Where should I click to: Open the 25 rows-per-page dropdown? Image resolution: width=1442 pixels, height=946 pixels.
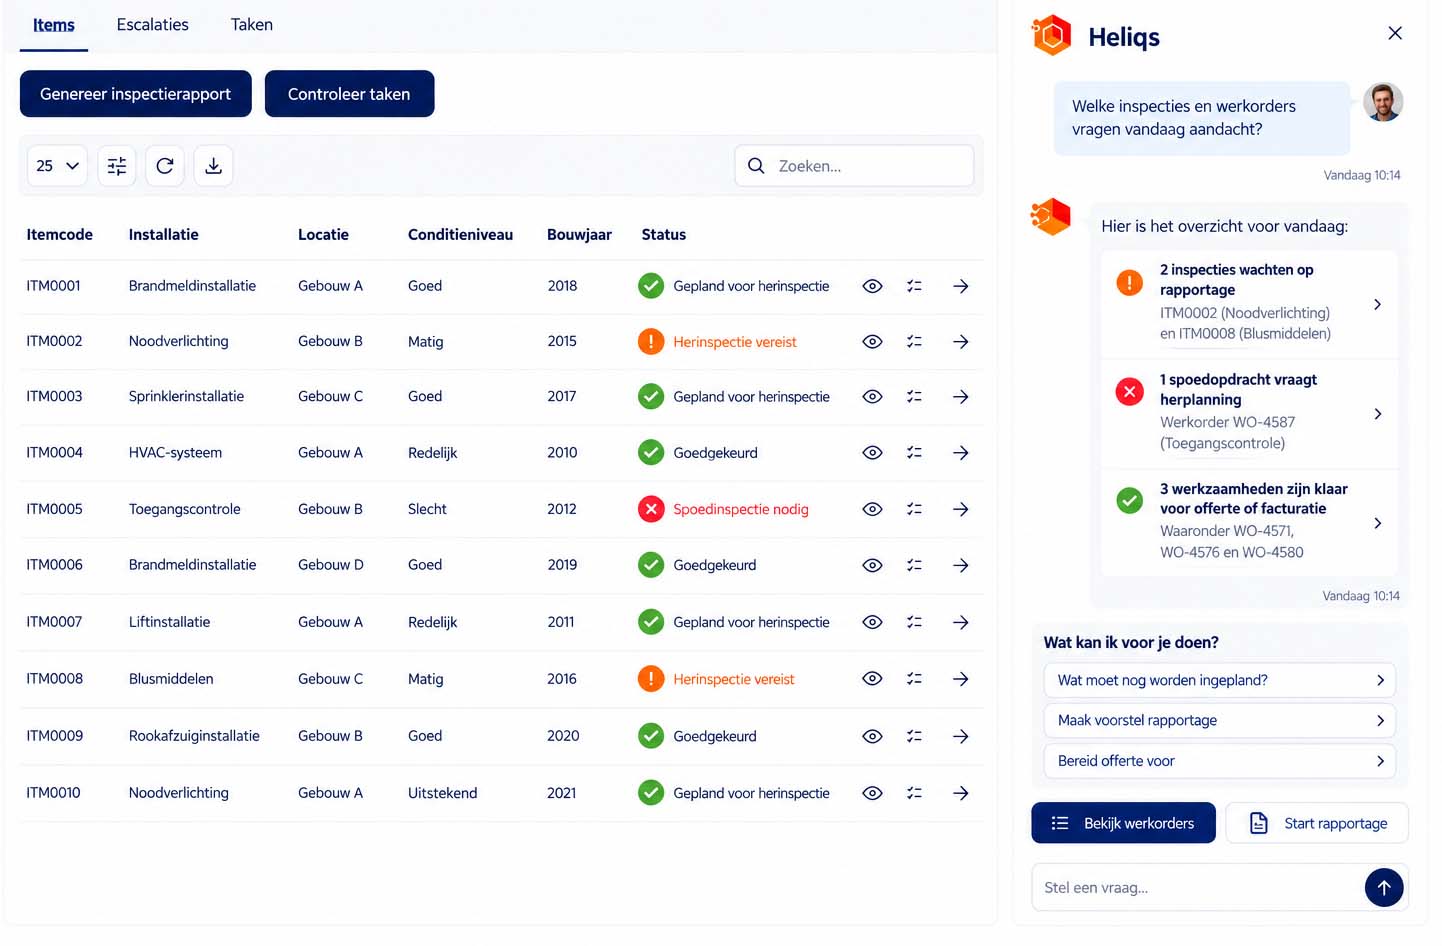pyautogui.click(x=57, y=166)
